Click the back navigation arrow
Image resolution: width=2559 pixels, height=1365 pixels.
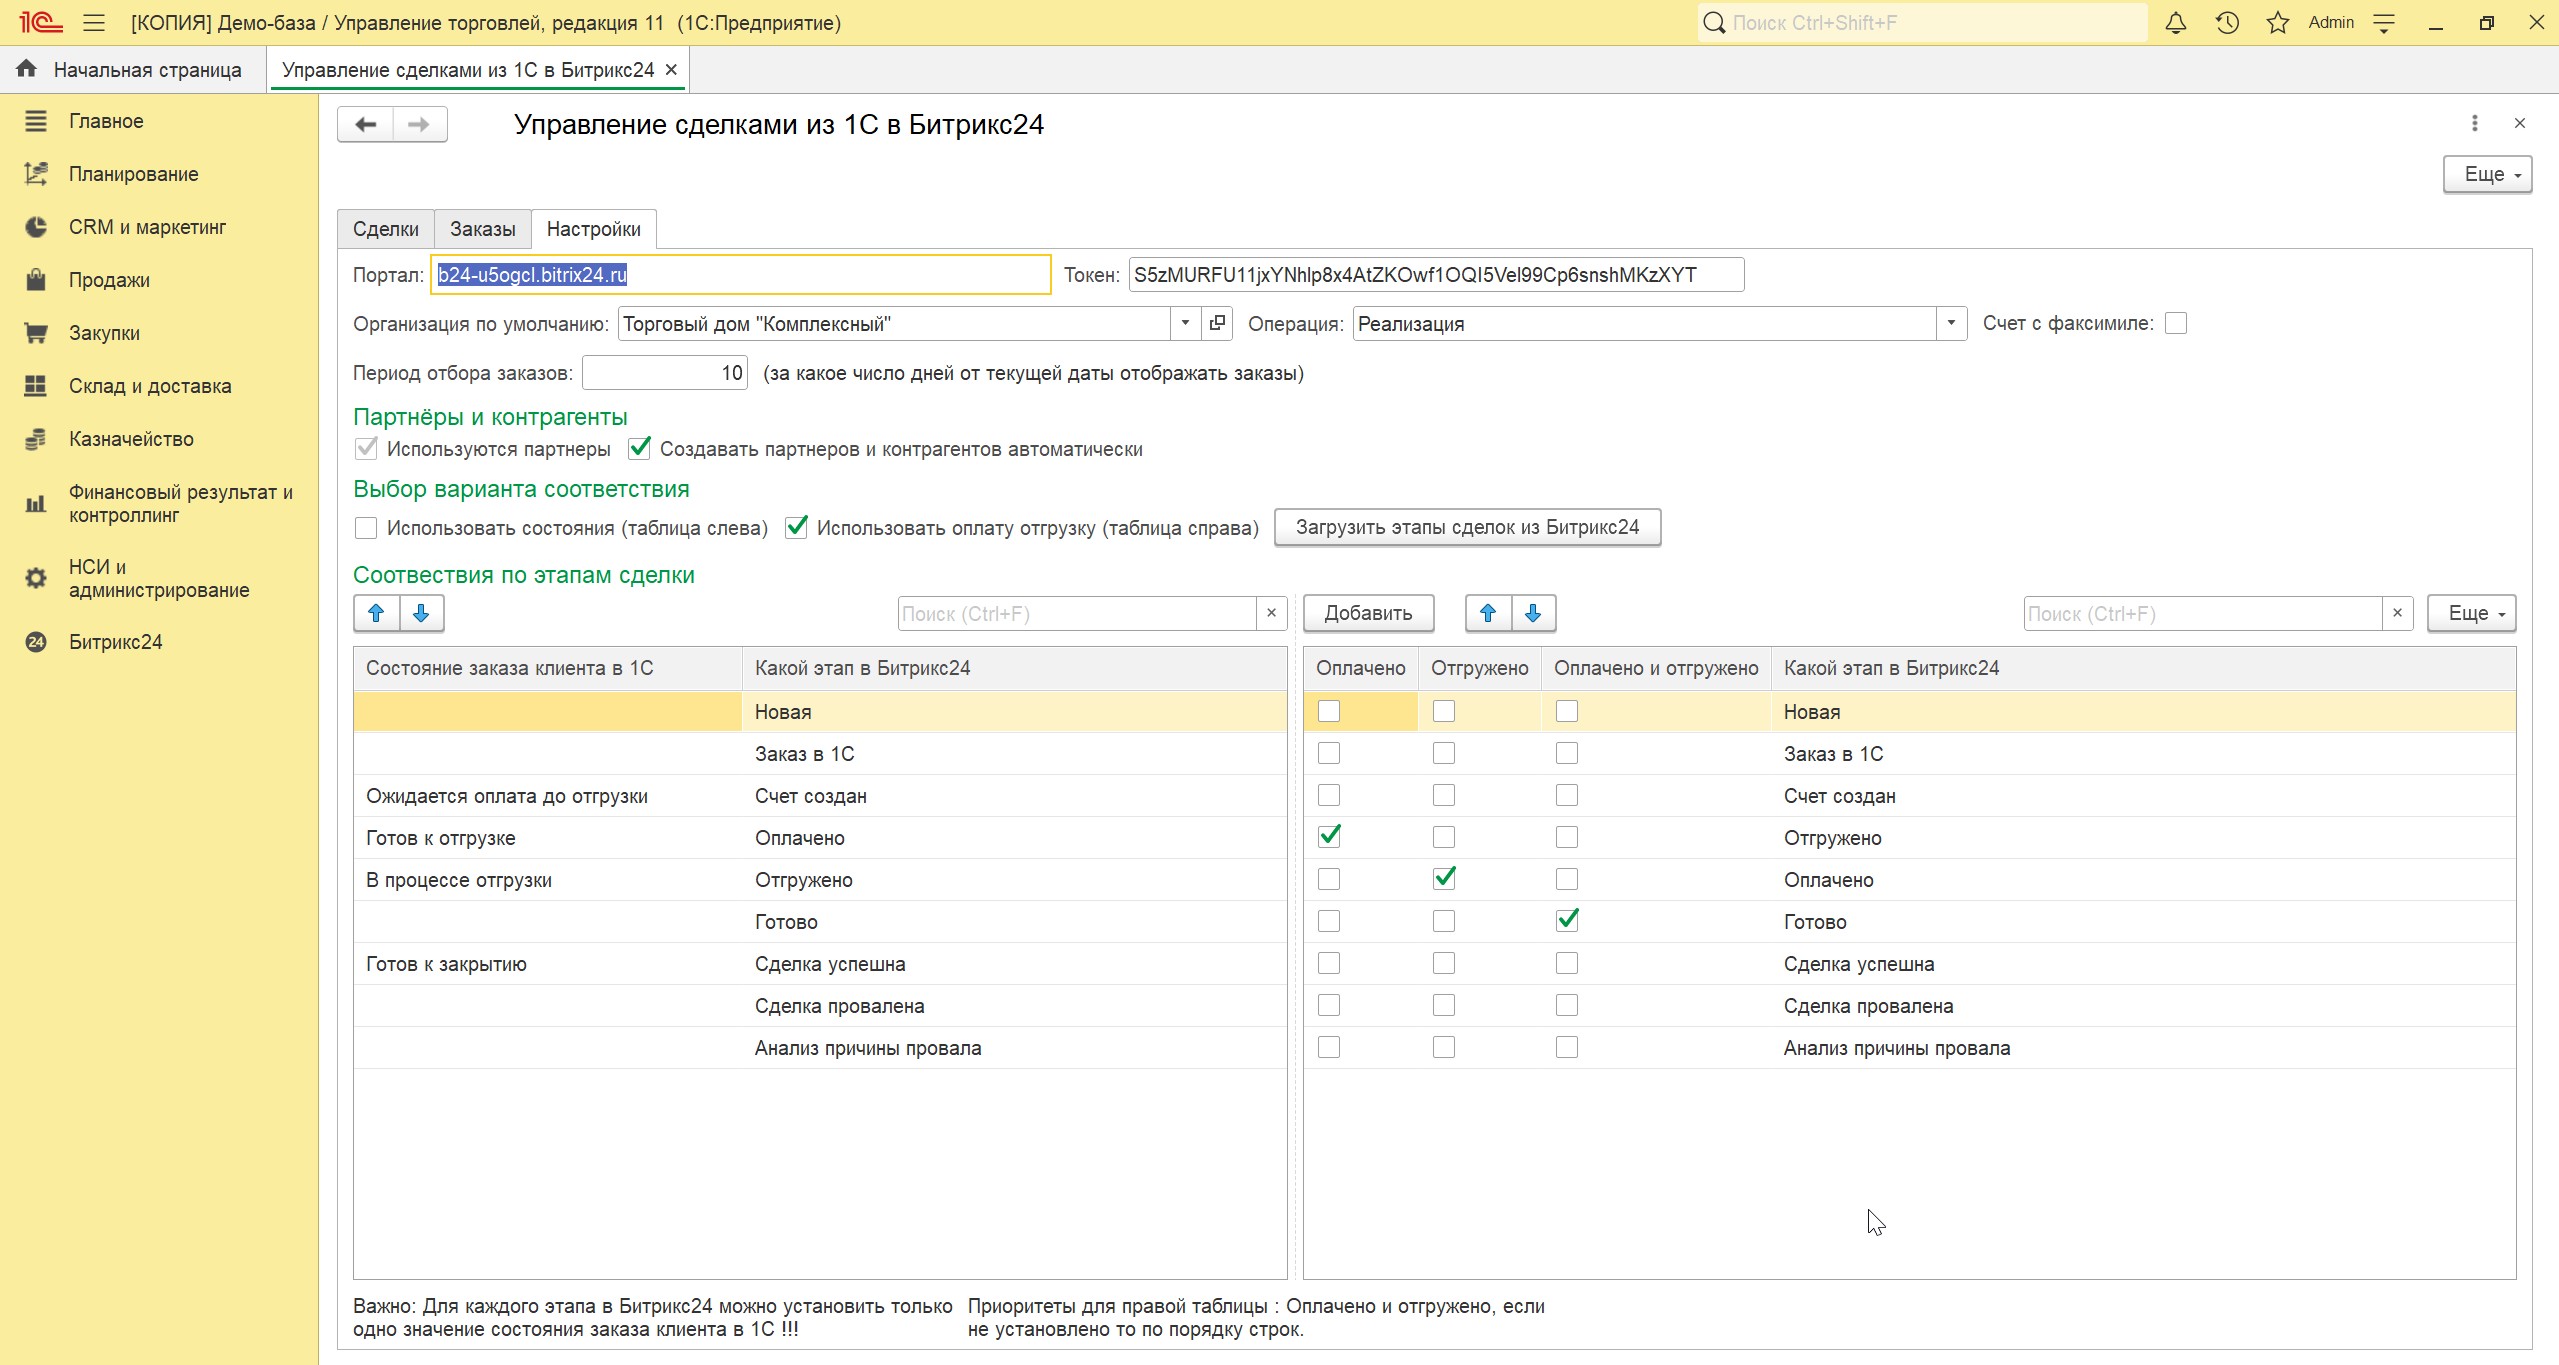coord(365,125)
